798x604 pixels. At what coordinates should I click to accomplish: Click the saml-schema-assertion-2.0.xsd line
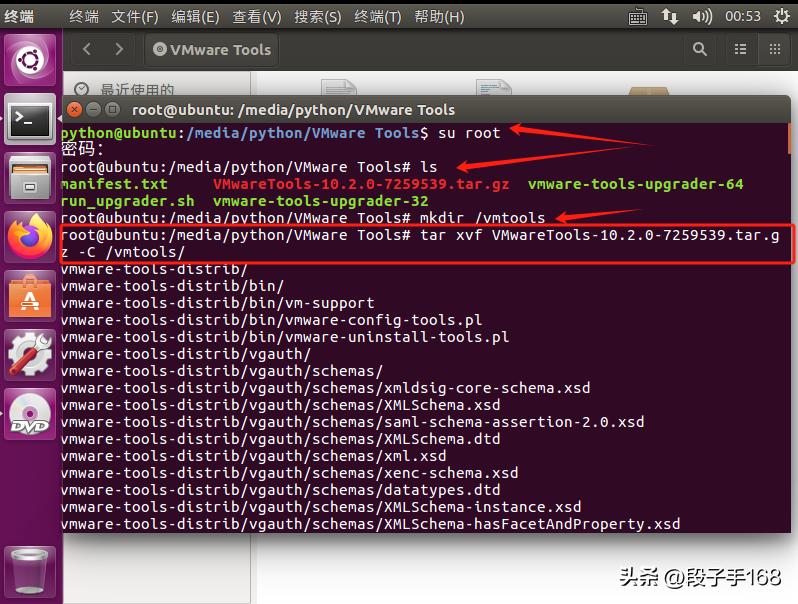pos(353,422)
